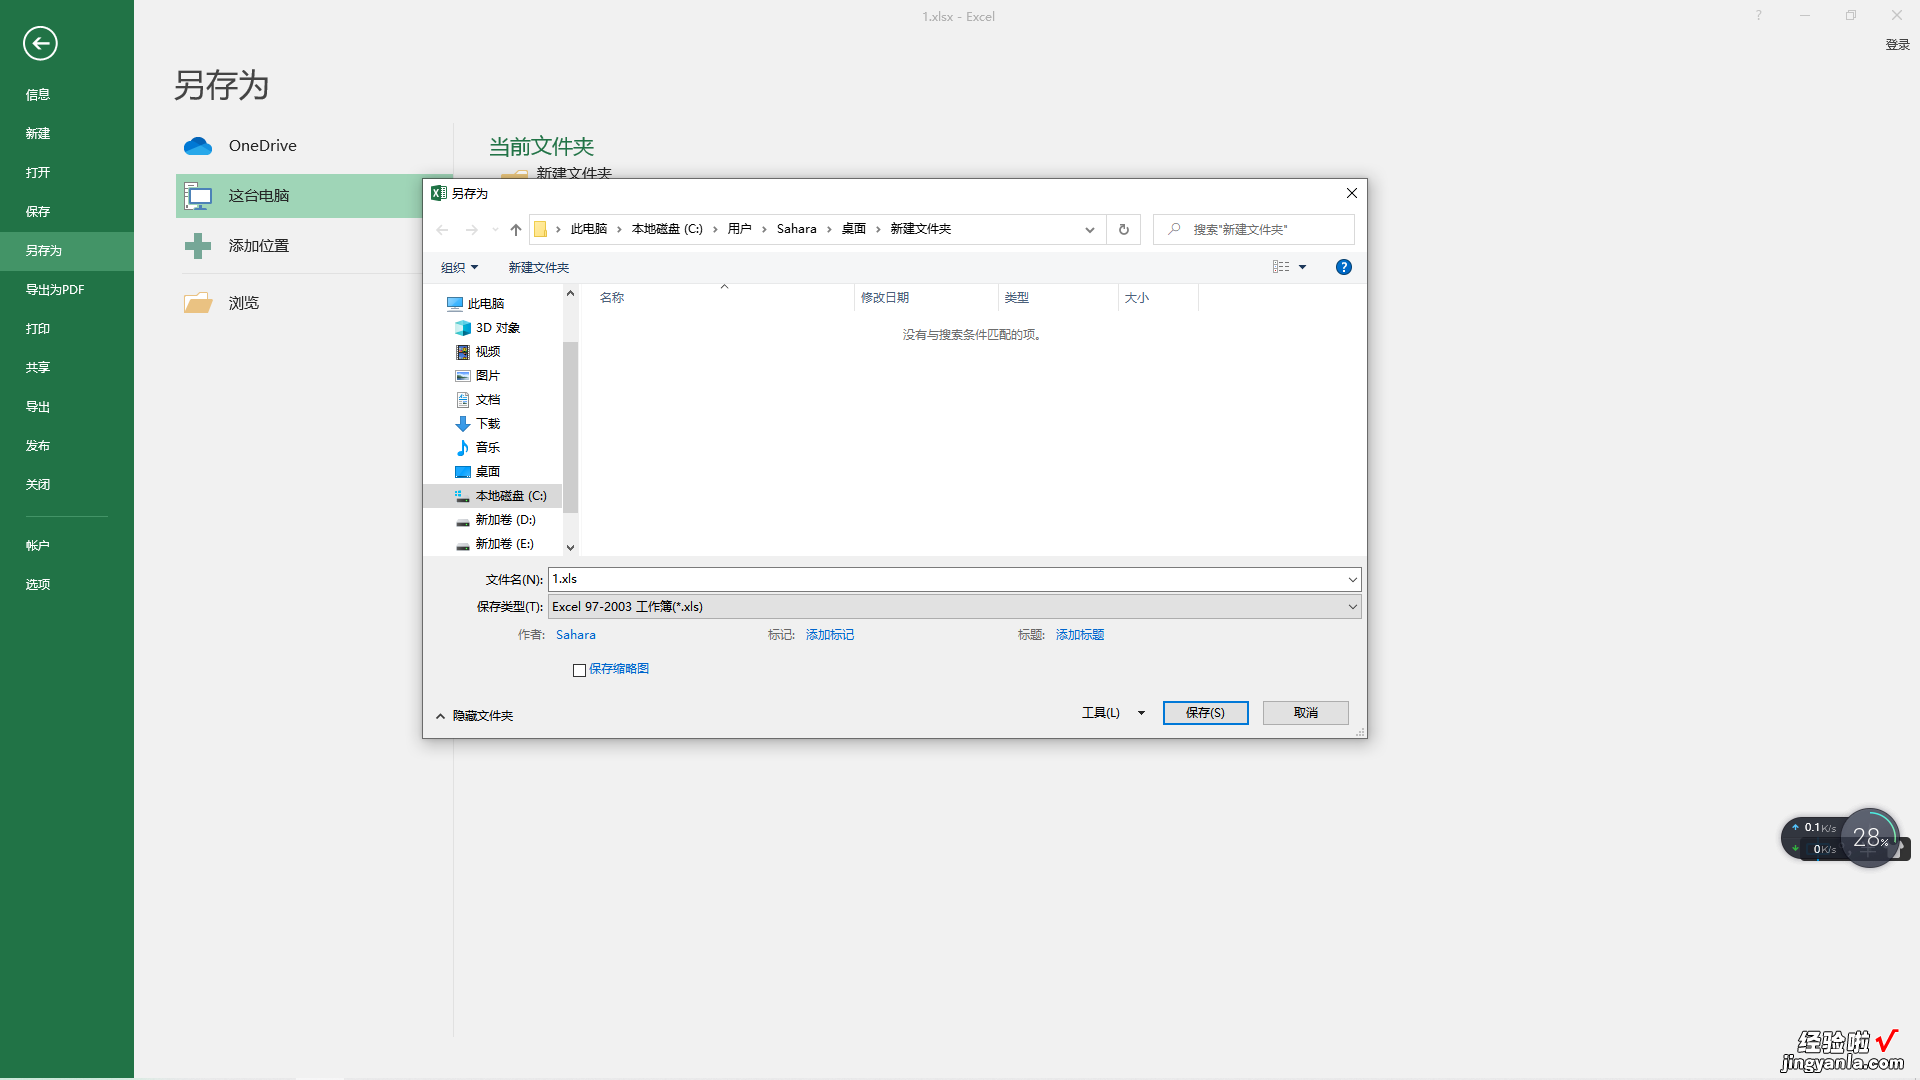Open the 信息 backstage tab
Viewport: 1920px width, 1080px height.
[38, 95]
